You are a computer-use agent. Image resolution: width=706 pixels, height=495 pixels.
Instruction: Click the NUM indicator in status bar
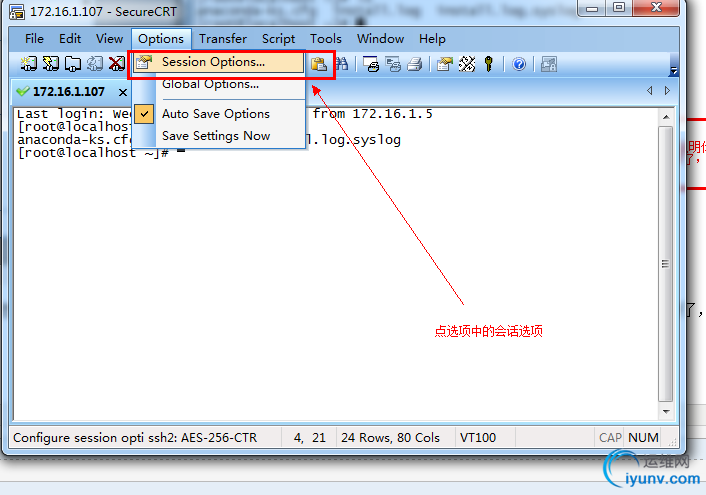pyautogui.click(x=643, y=438)
